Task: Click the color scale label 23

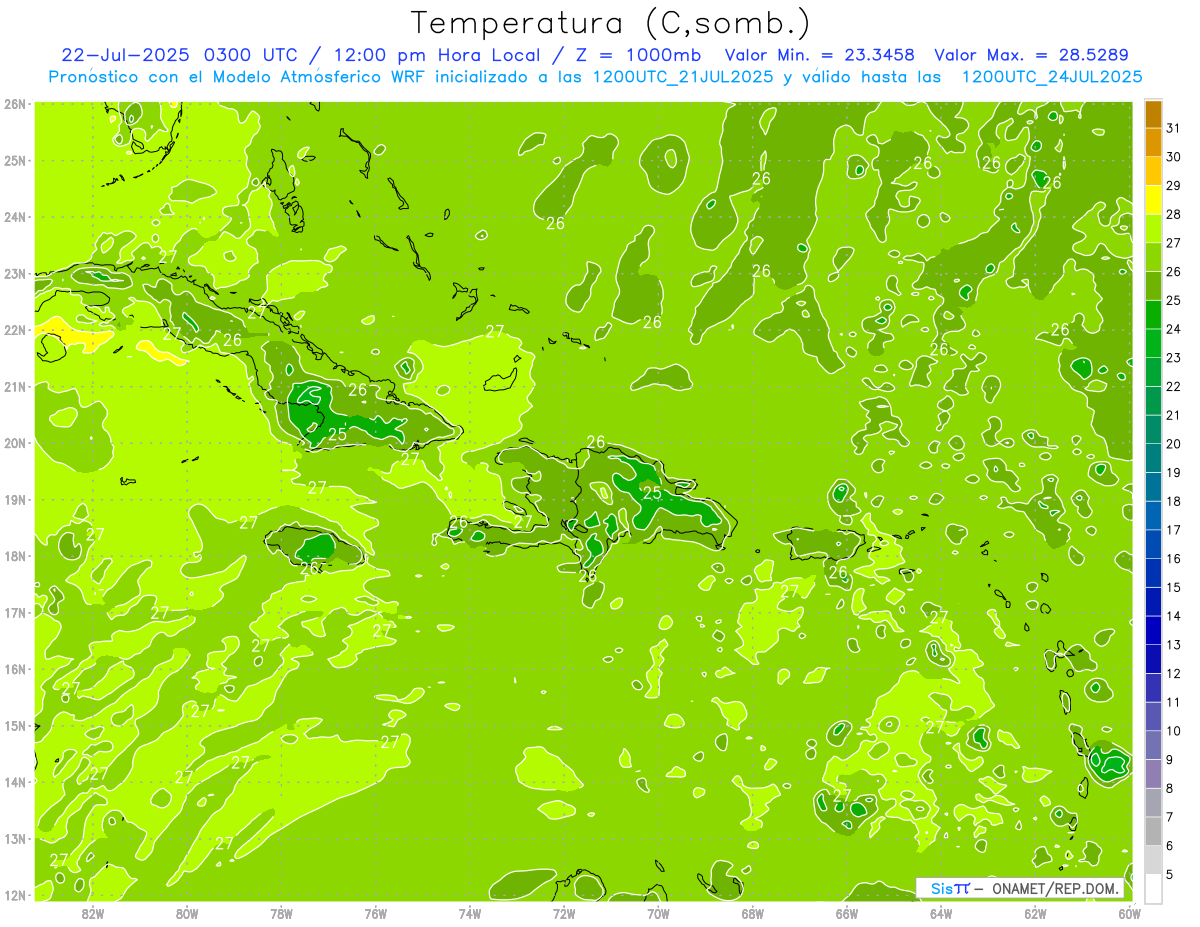Action: click(1173, 358)
